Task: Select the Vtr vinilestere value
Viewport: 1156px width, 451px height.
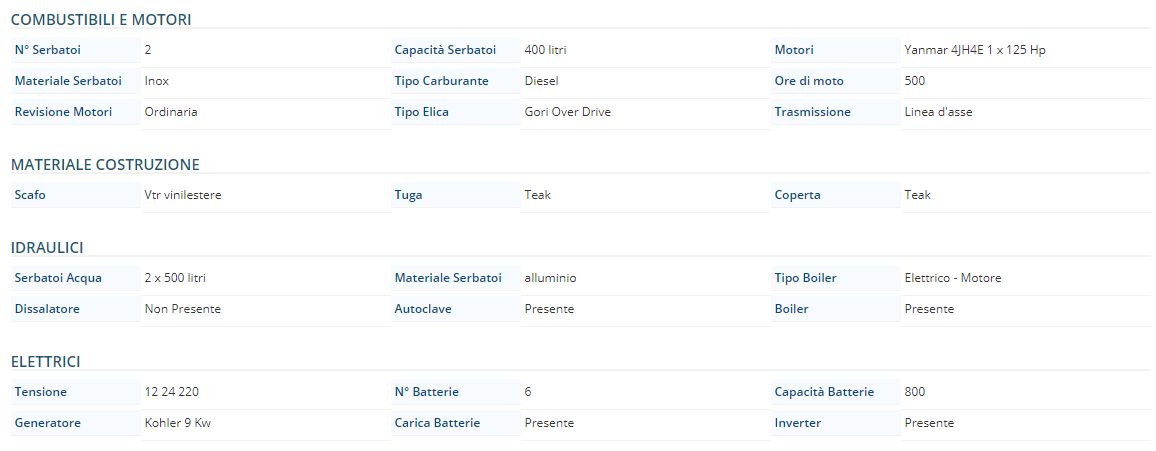Action: click(x=183, y=195)
